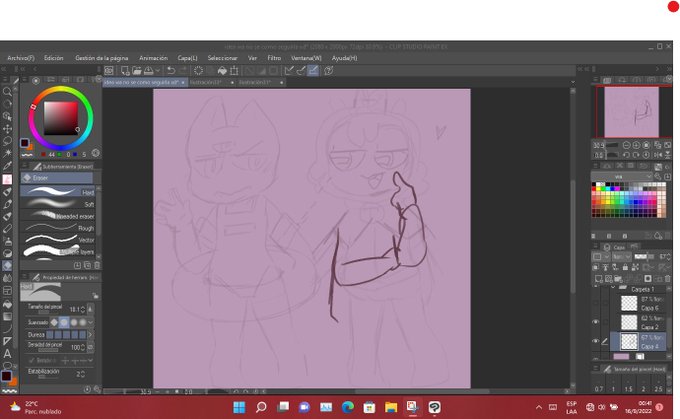
Task: Open the Animación menu
Action: pos(154,58)
